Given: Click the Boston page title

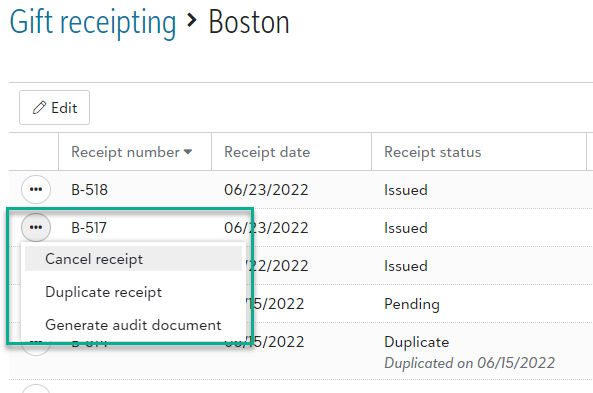Looking at the screenshot, I should coord(249,22).
